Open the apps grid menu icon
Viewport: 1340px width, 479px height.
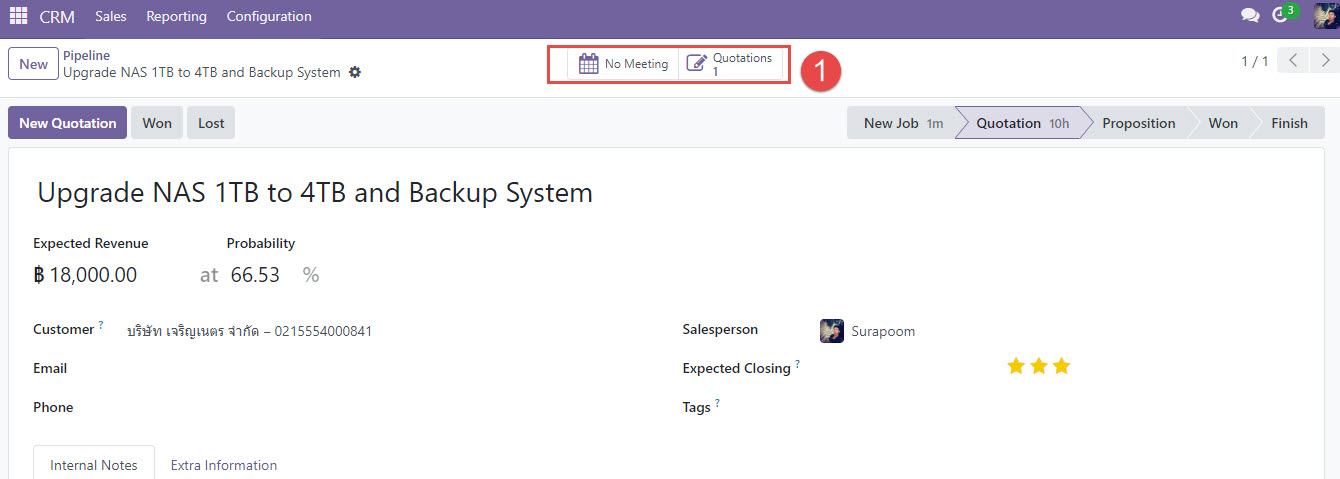point(18,16)
